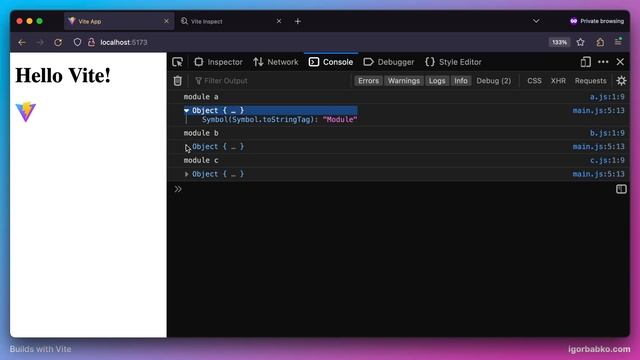
Task: Open the list all tabs dropdown
Action: (536, 21)
